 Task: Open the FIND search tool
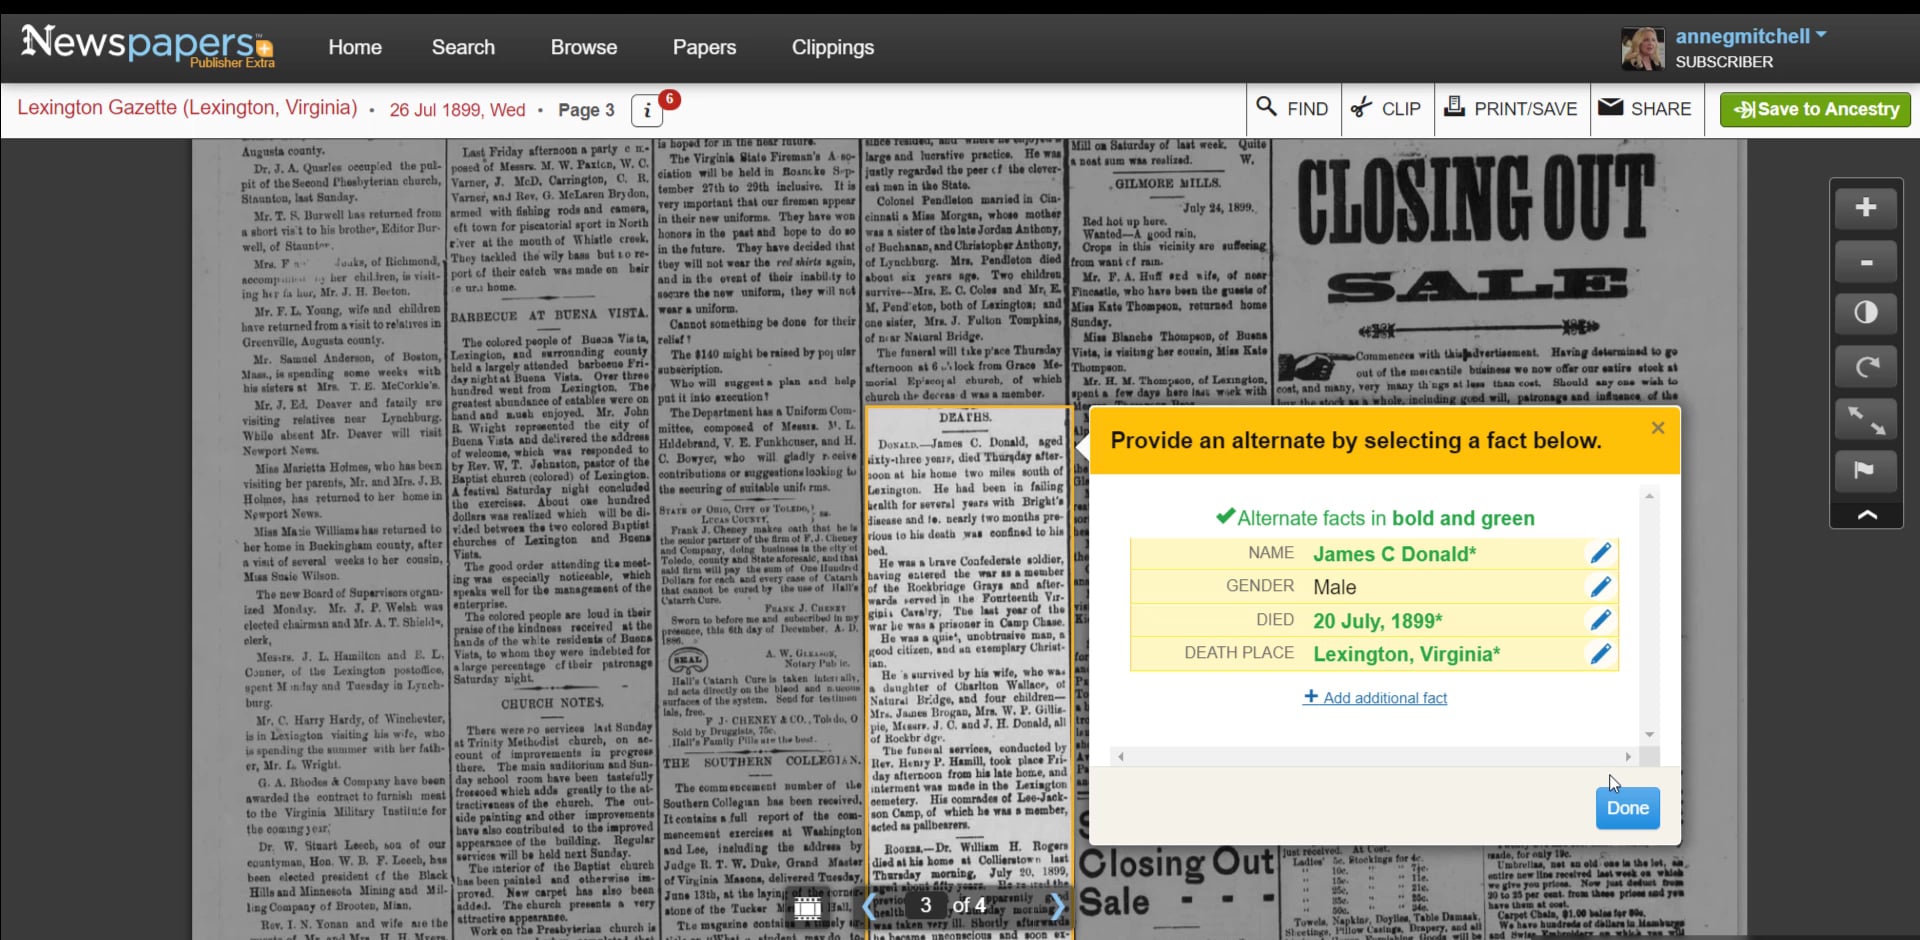click(1292, 109)
